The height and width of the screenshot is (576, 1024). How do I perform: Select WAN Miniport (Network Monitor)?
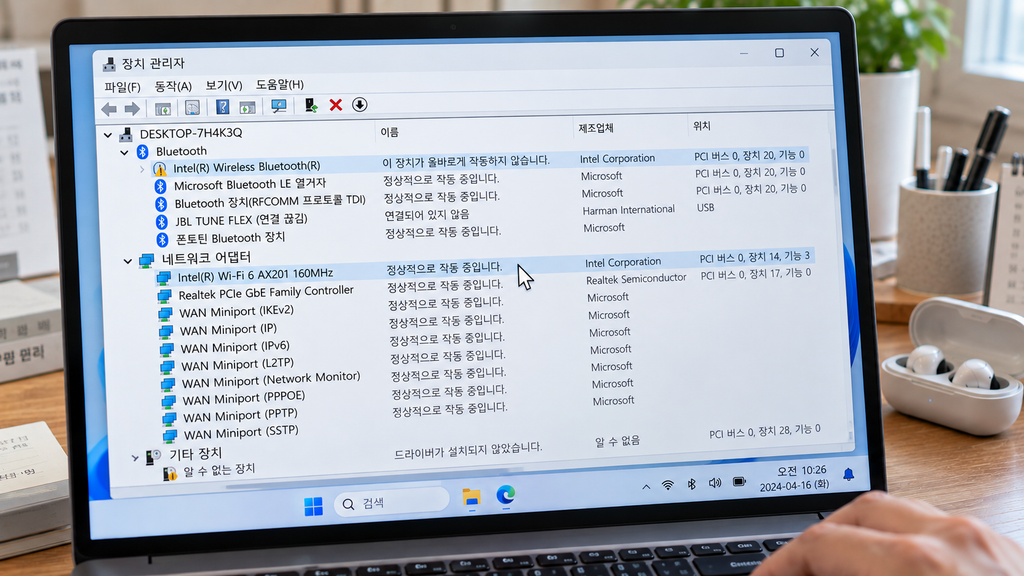coord(271,380)
